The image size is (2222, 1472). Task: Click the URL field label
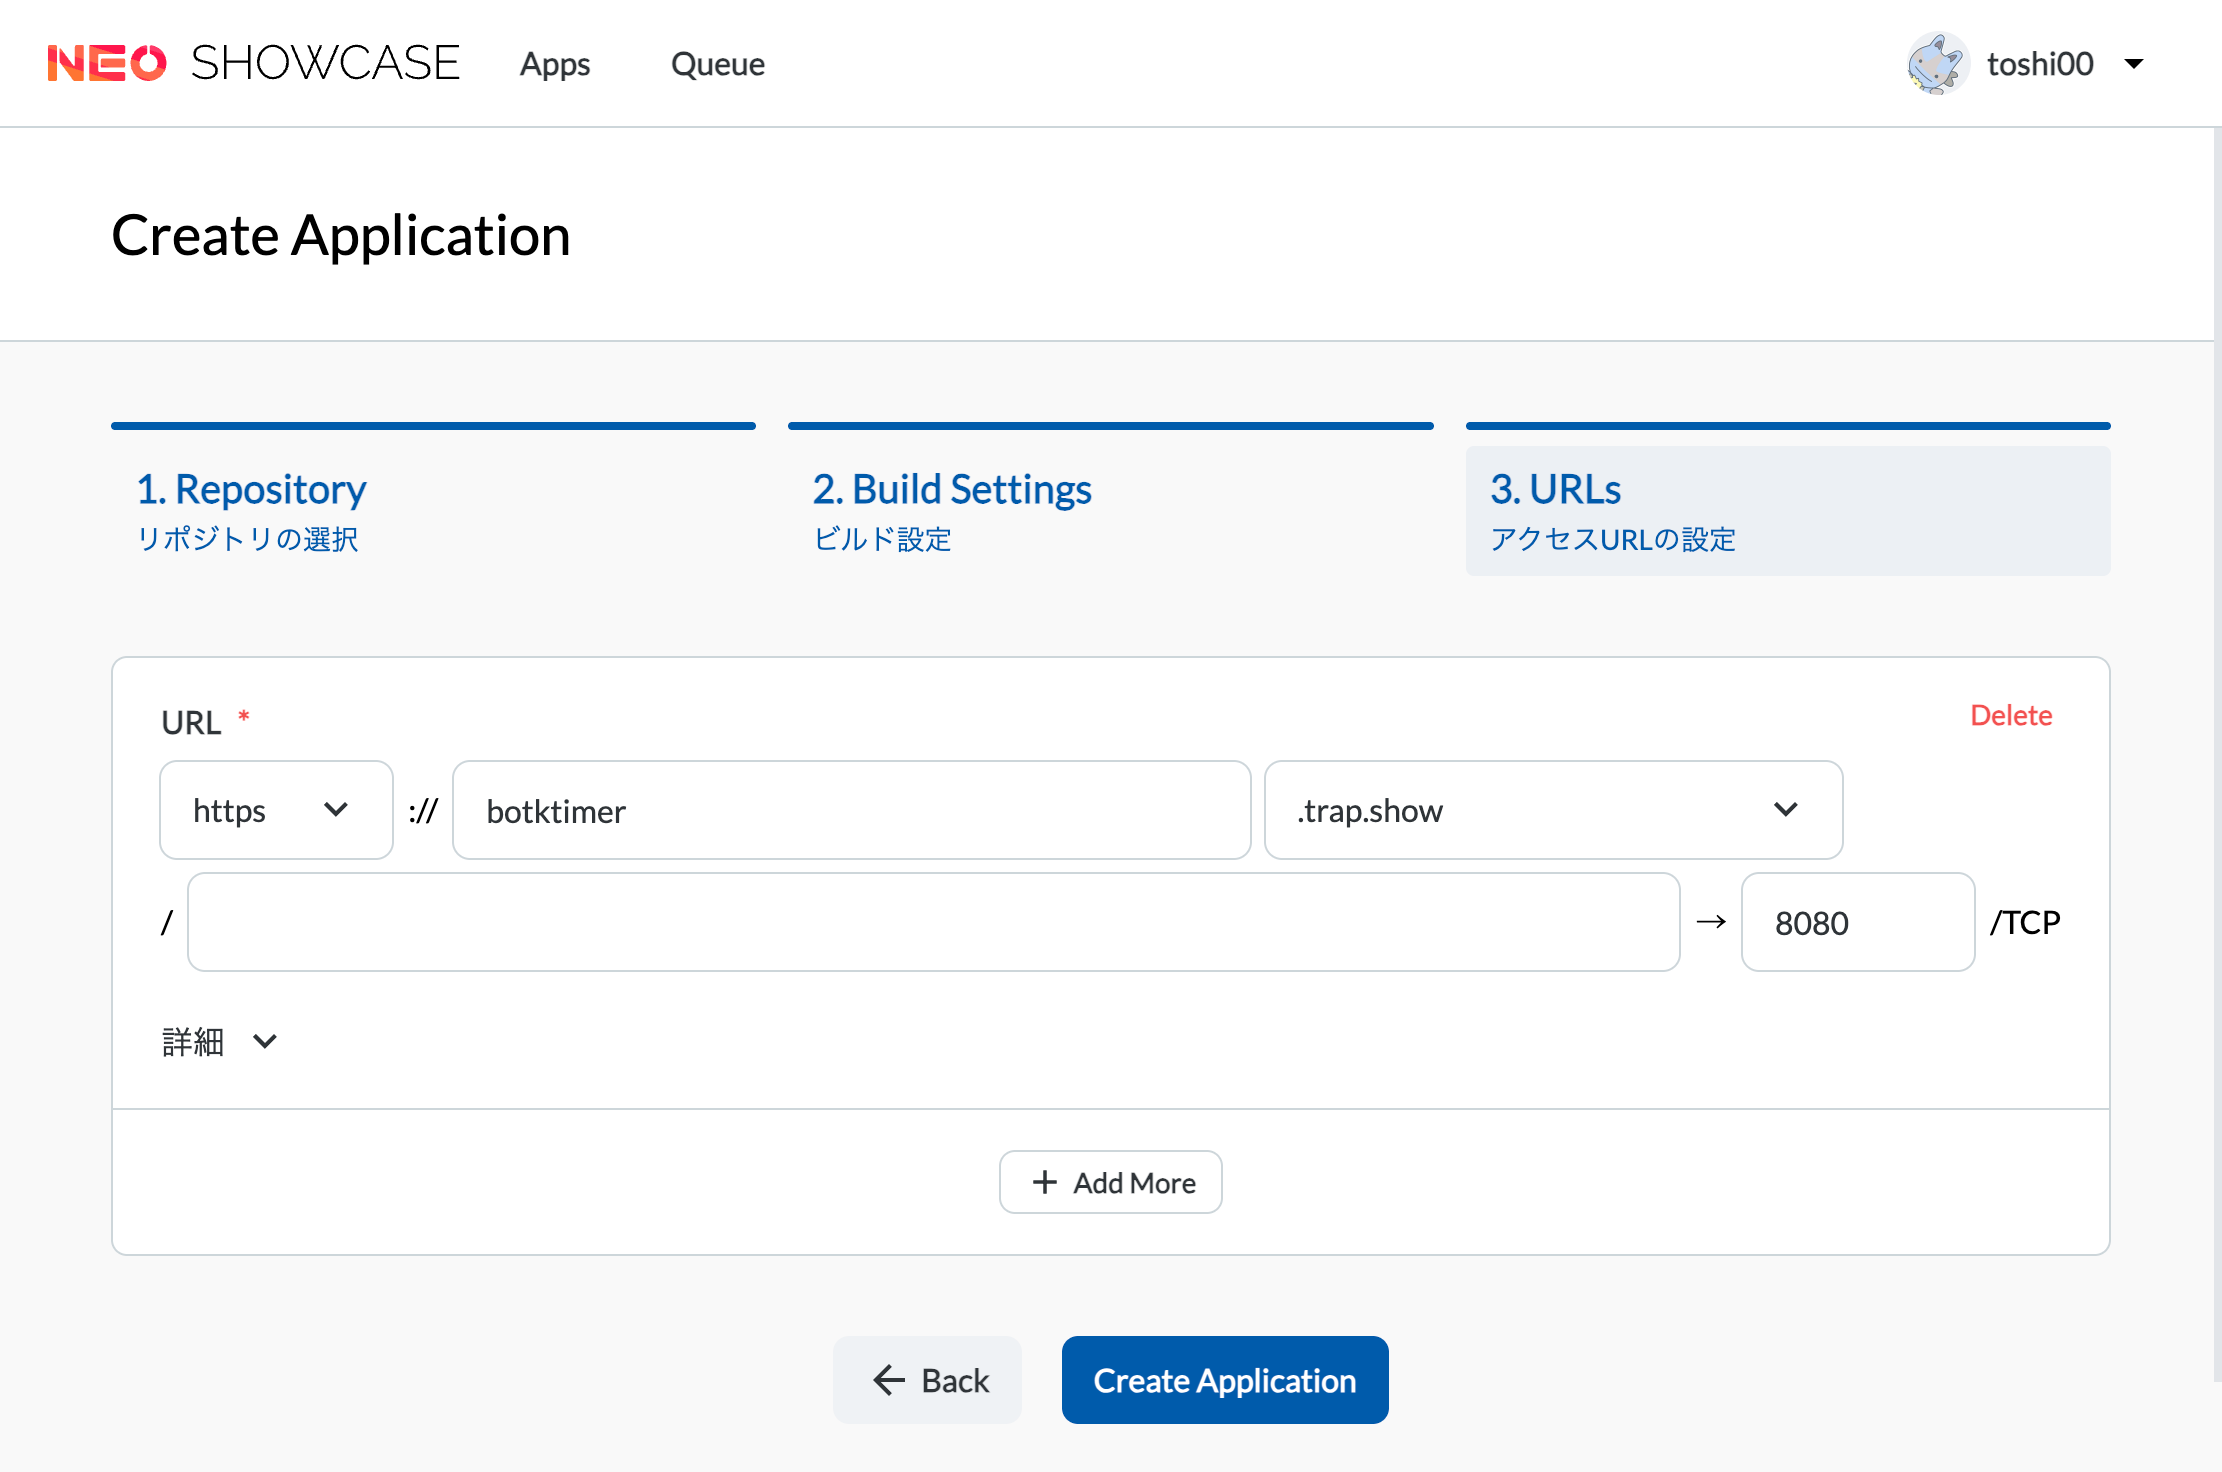[191, 722]
